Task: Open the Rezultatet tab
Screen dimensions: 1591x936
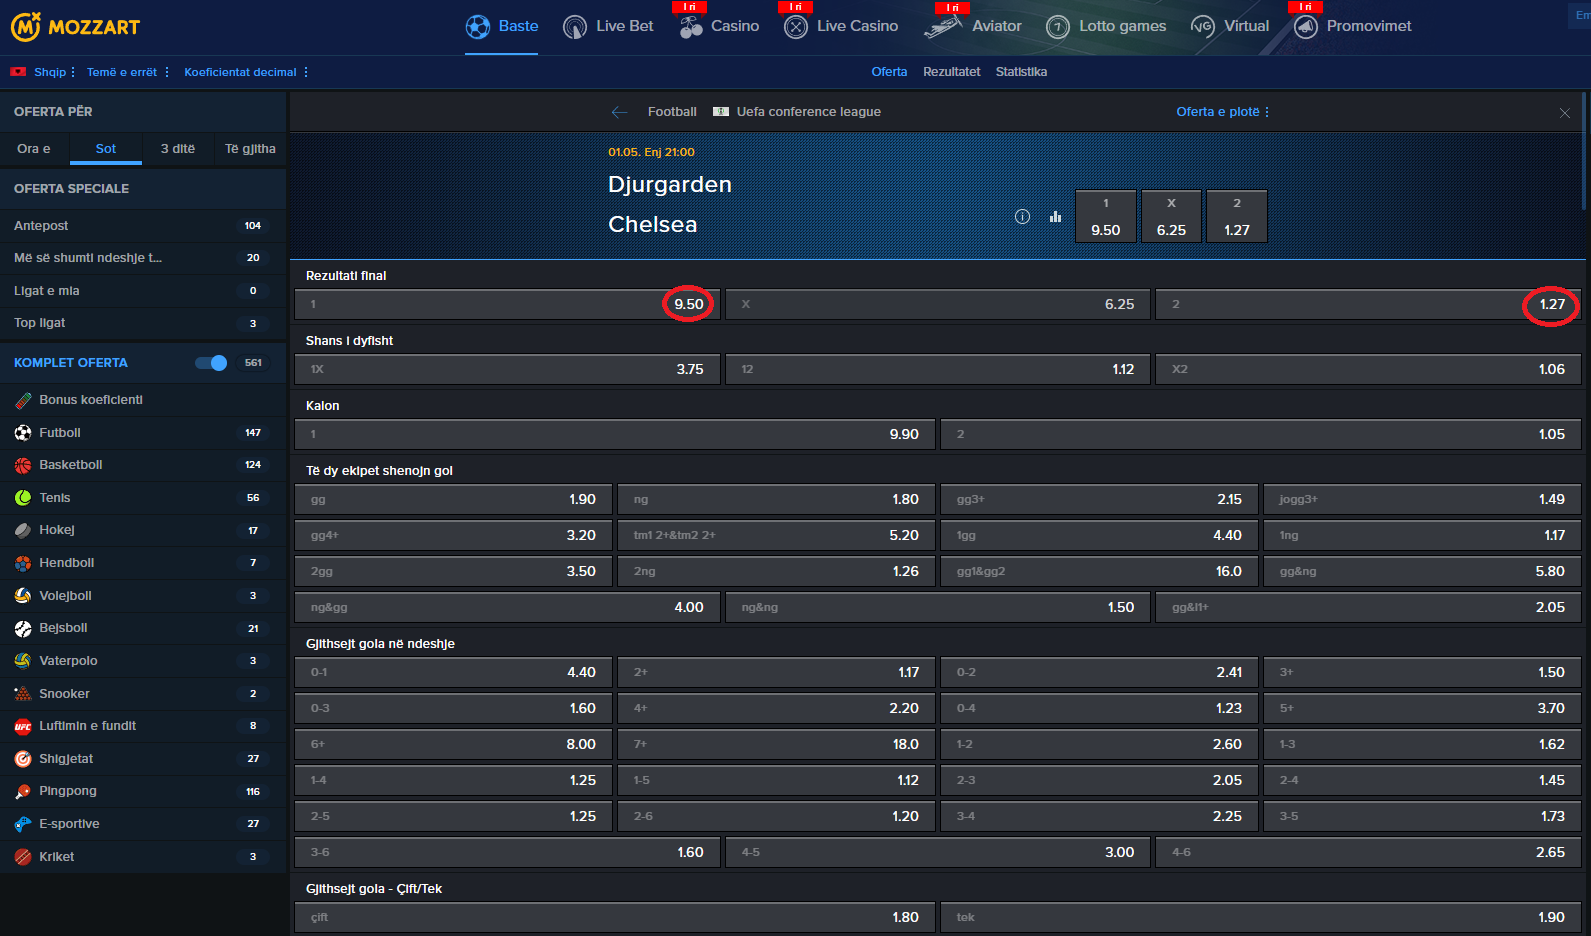Action: click(x=952, y=72)
